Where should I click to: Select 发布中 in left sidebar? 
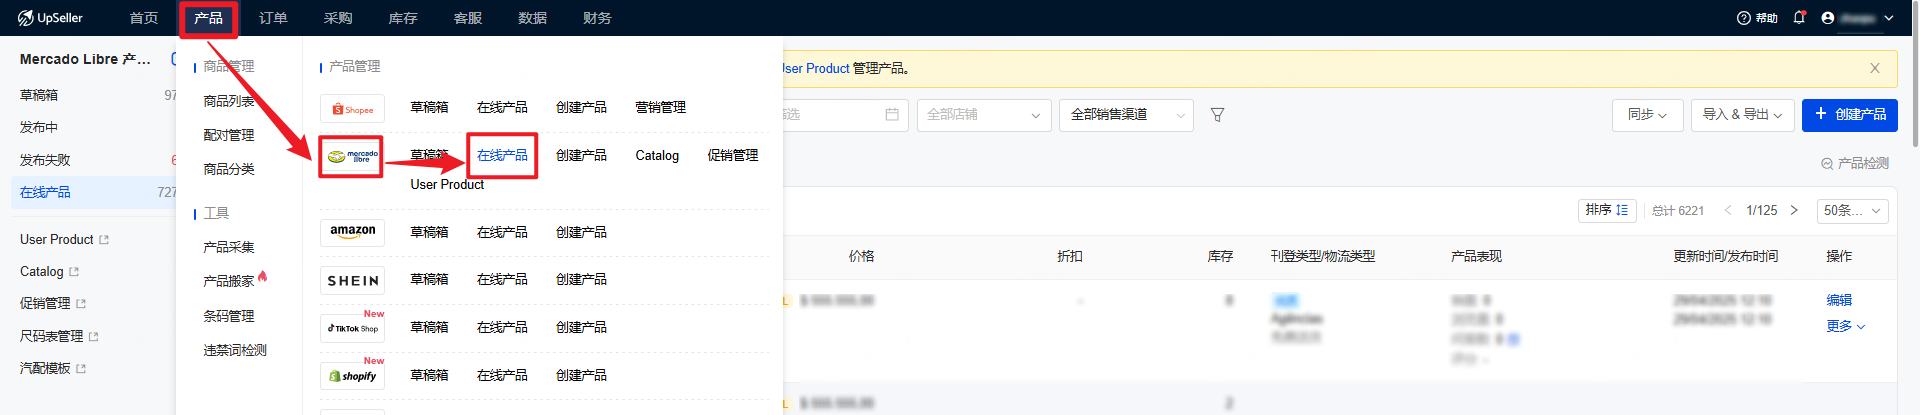[x=39, y=128]
